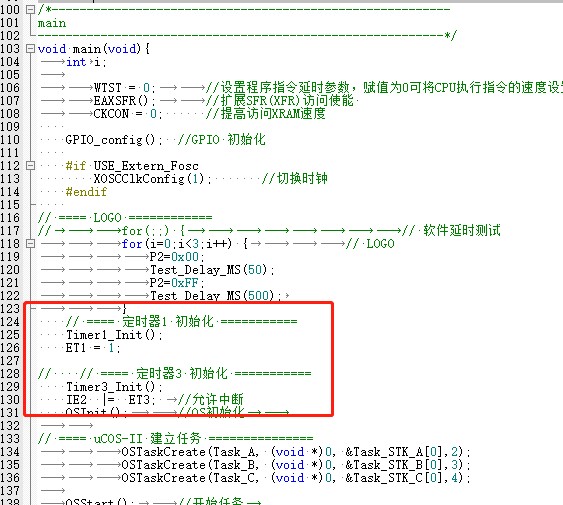Click the 'WTST = 0;' statement
This screenshot has width=563, height=505.
[x=125, y=88]
